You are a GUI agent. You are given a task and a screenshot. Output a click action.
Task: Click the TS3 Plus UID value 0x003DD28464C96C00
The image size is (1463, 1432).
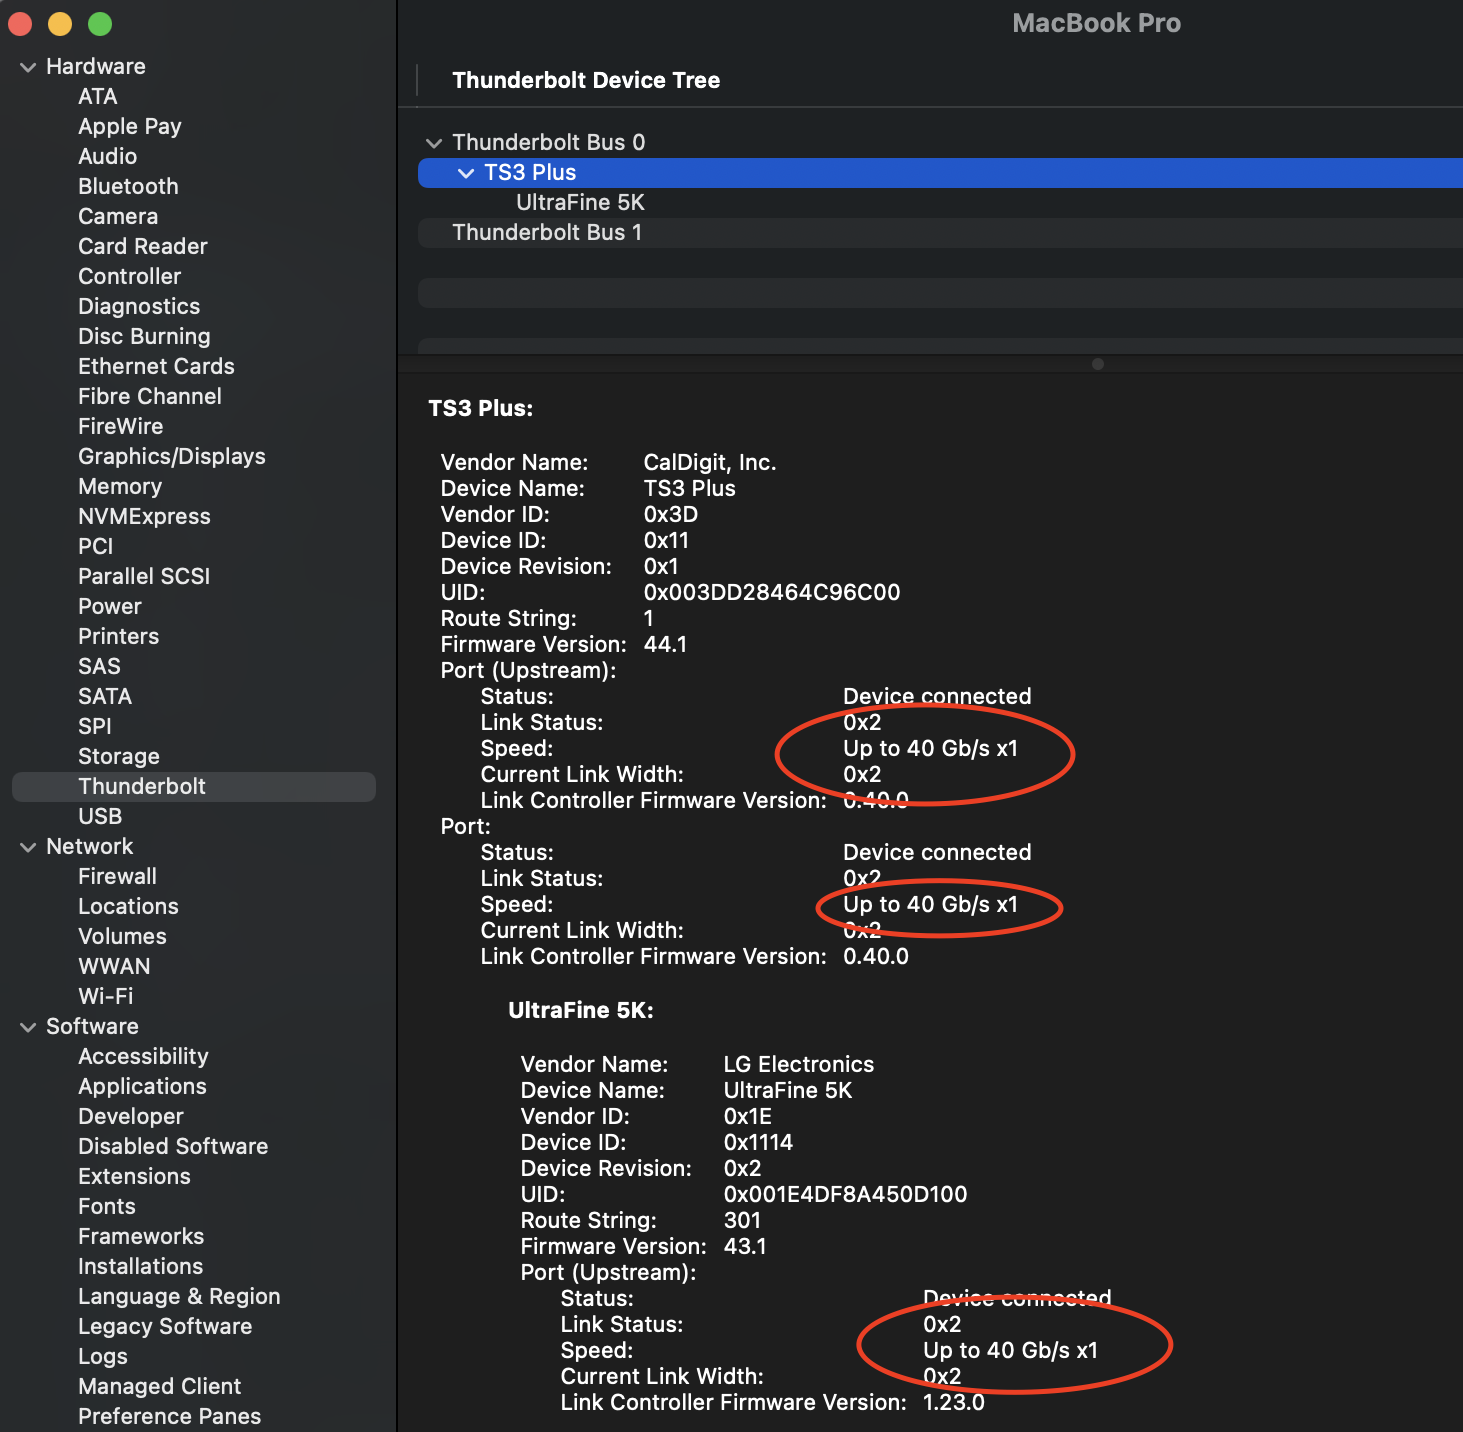coord(772,592)
